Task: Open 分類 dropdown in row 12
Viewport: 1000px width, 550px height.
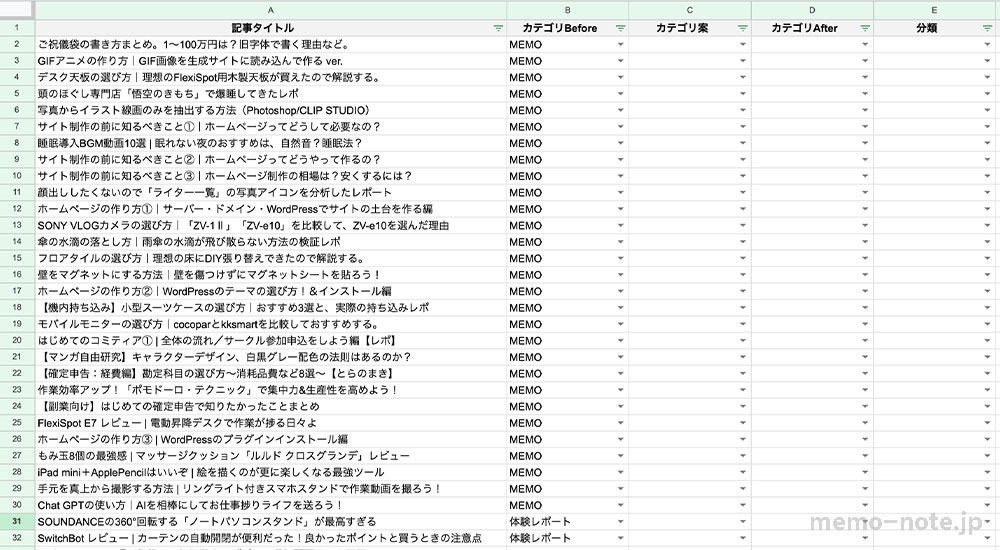Action: [x=988, y=209]
